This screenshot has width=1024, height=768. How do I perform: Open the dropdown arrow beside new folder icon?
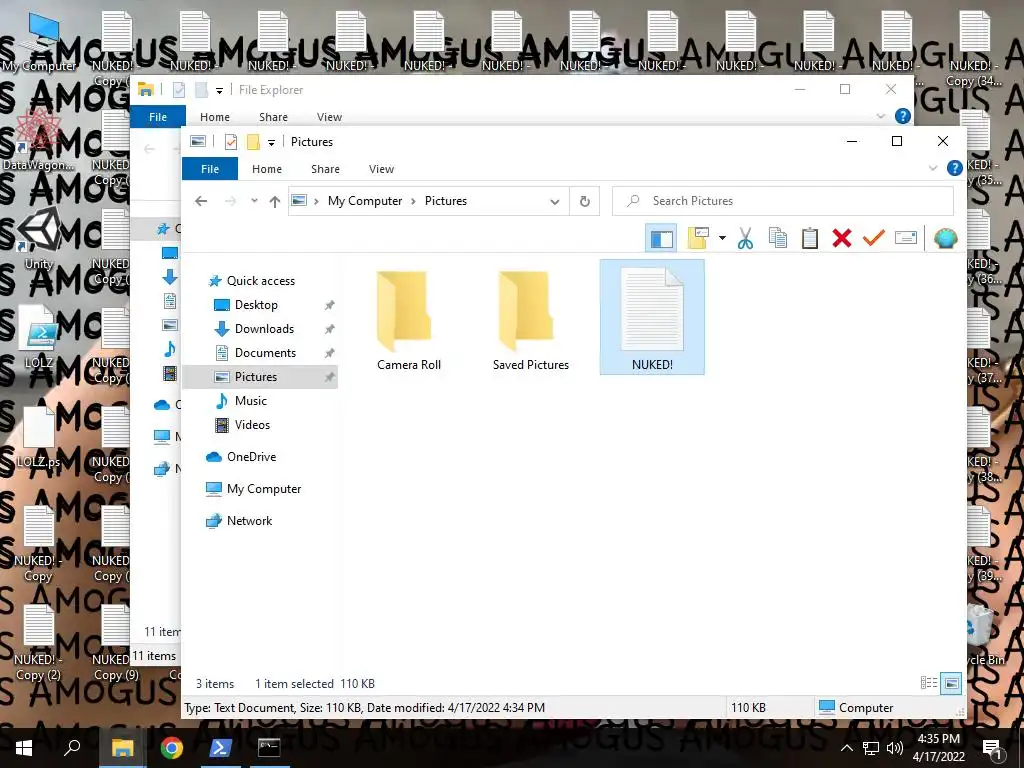pos(722,238)
